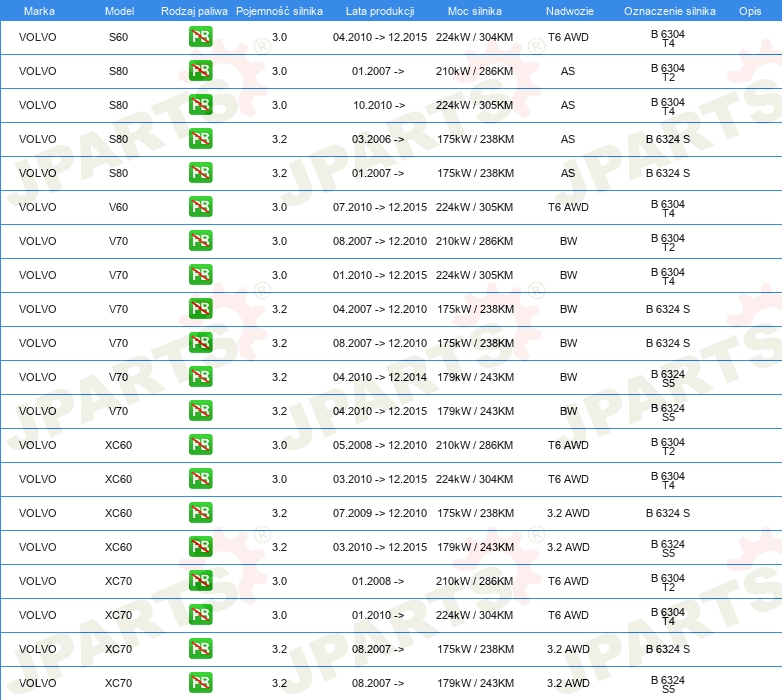Click fuel icon for V70 179kW 12.2014 row
The image size is (782, 700).
200,377
